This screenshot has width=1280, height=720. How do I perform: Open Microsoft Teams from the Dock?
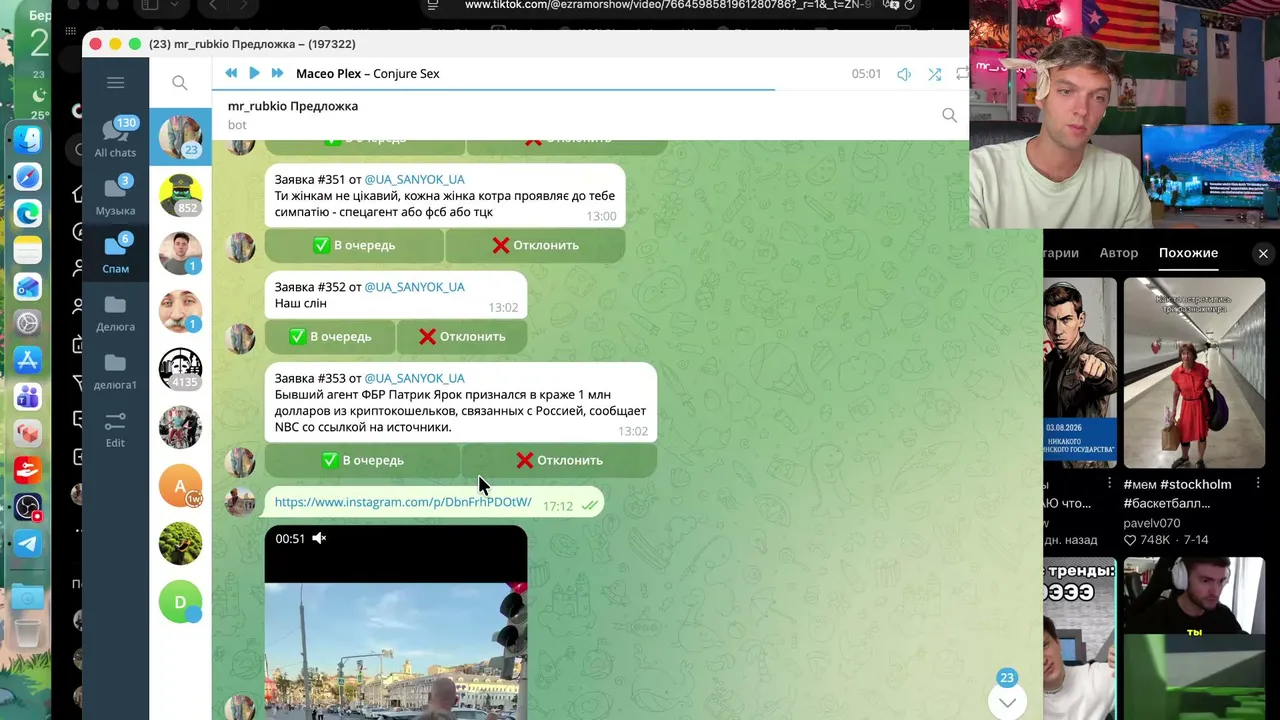point(27,397)
